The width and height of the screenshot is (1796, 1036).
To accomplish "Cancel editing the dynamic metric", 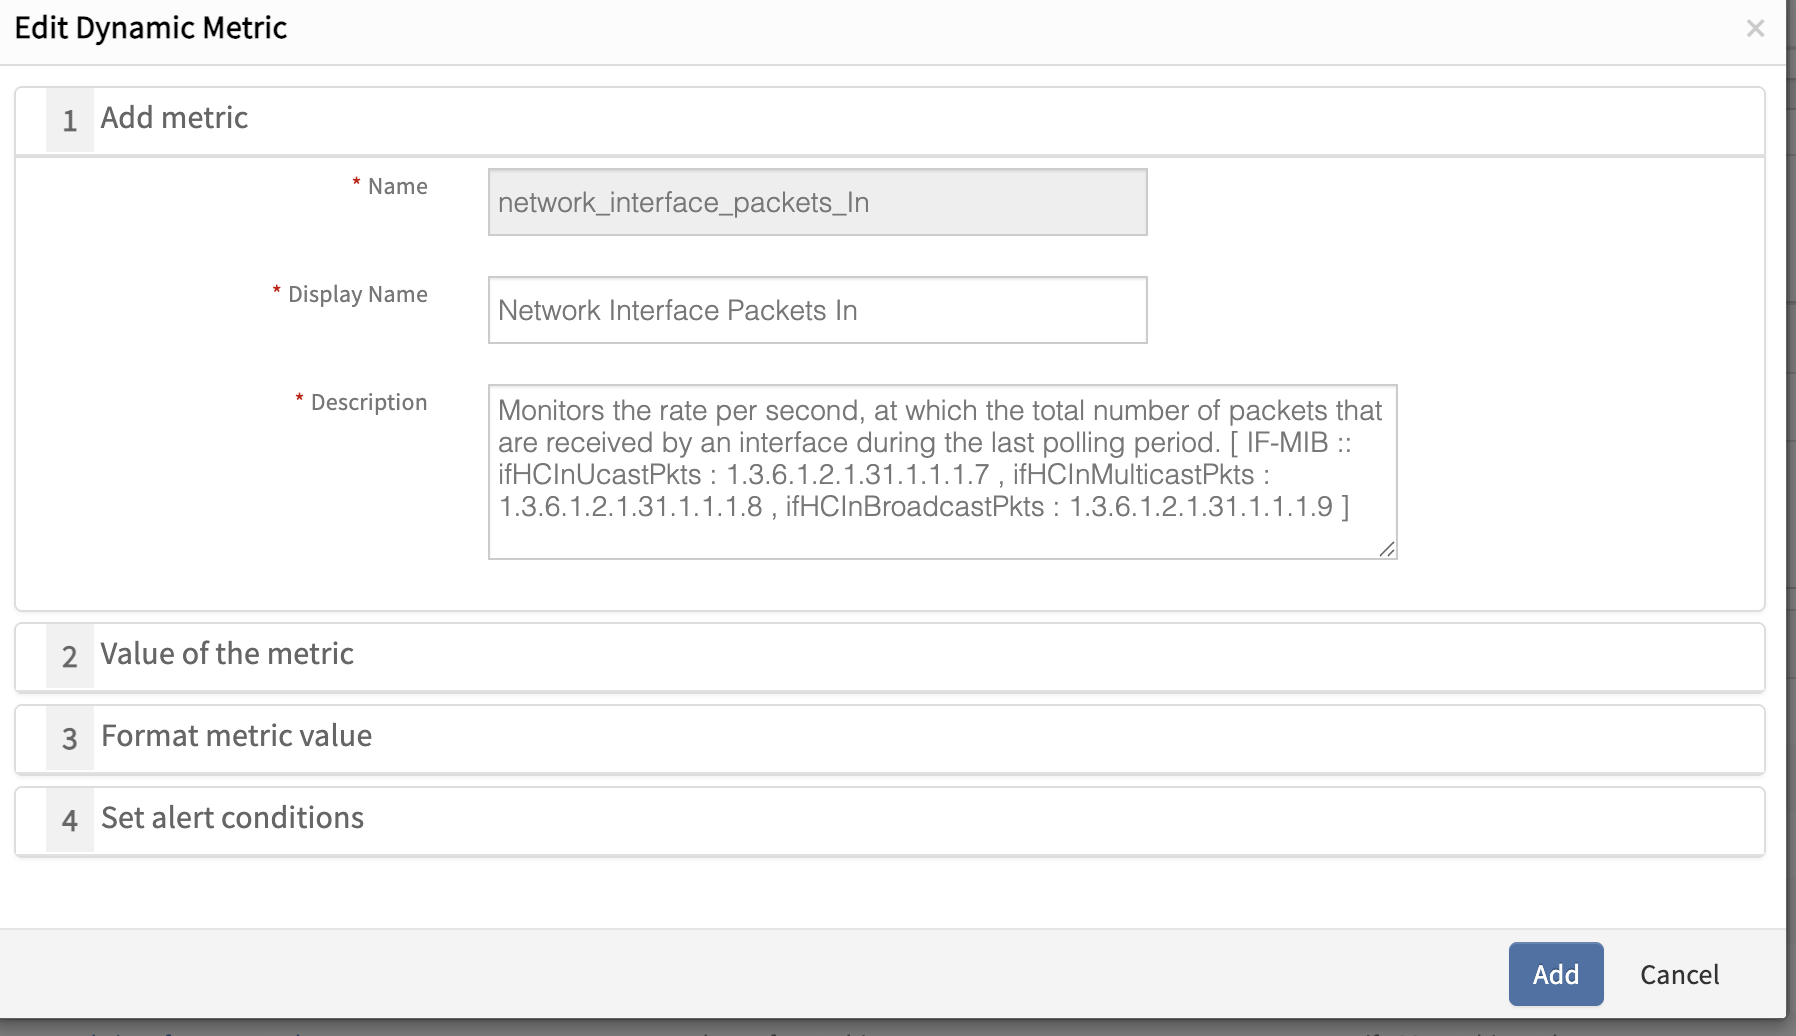I will tap(1679, 975).
